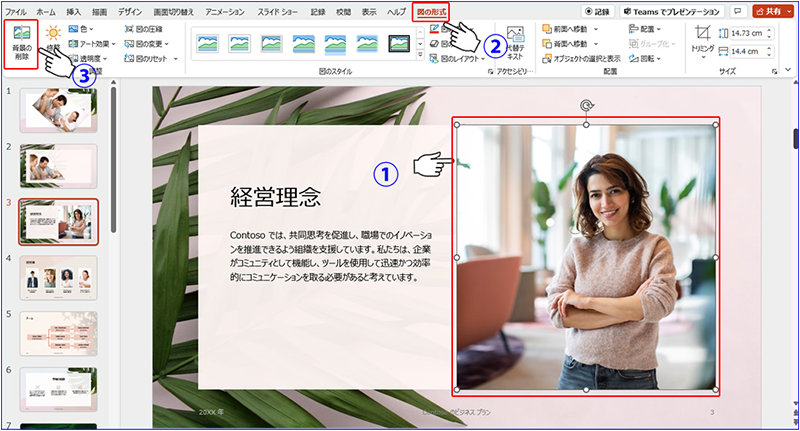Screen dimensions: 800x431
Task: Select slide 2 thumbnail
Action: [x=59, y=166]
